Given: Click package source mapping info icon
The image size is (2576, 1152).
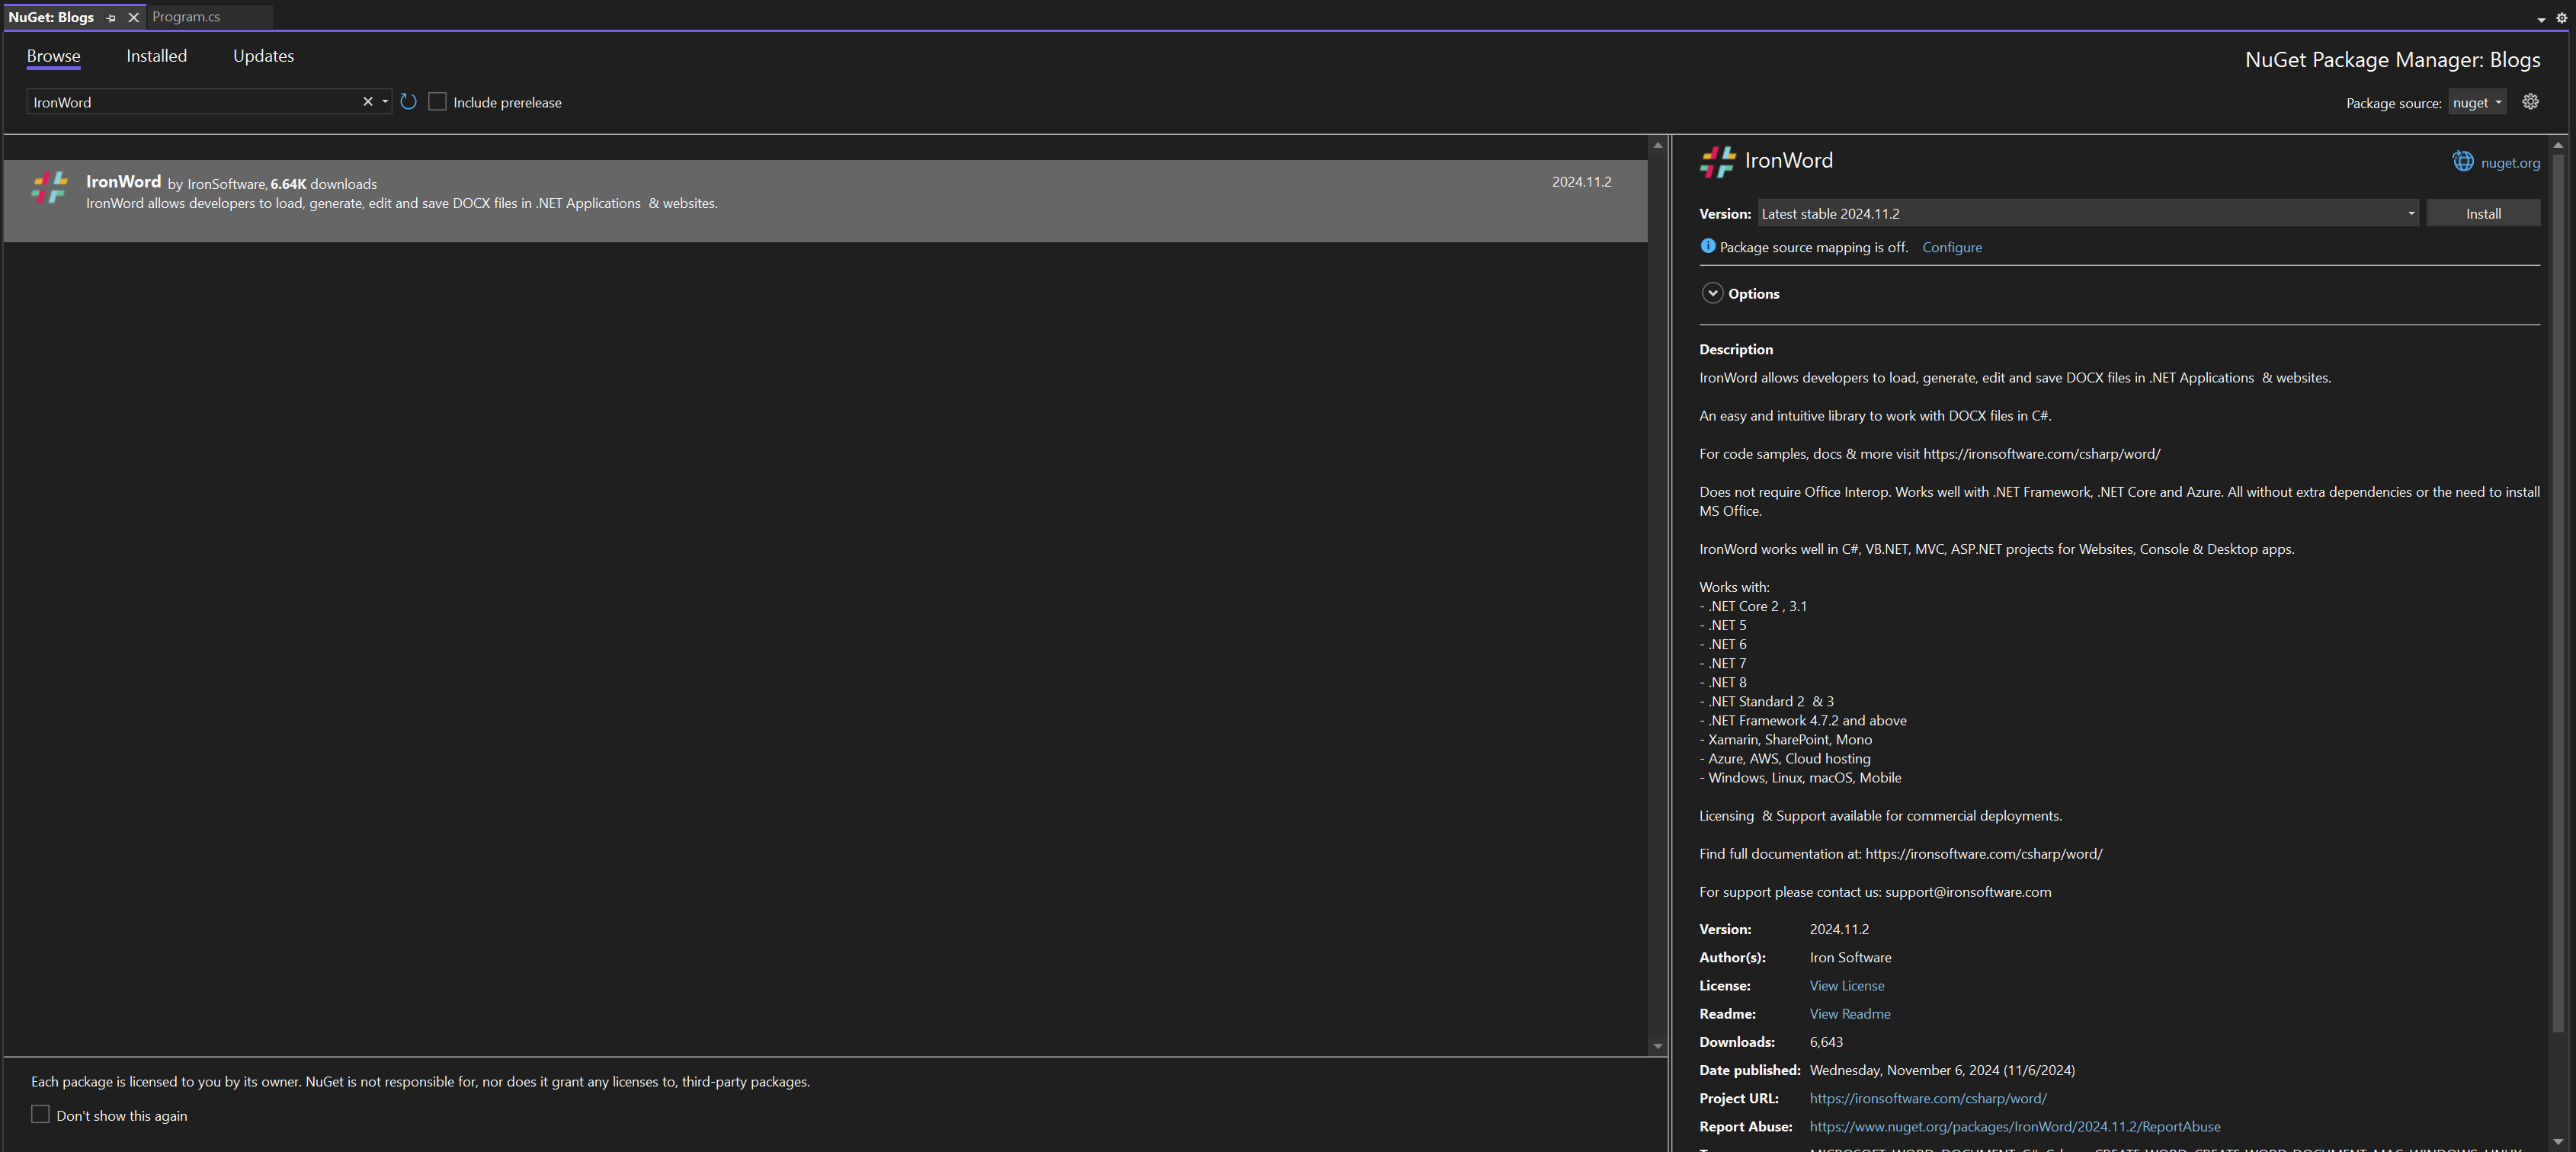Looking at the screenshot, I should (1708, 247).
